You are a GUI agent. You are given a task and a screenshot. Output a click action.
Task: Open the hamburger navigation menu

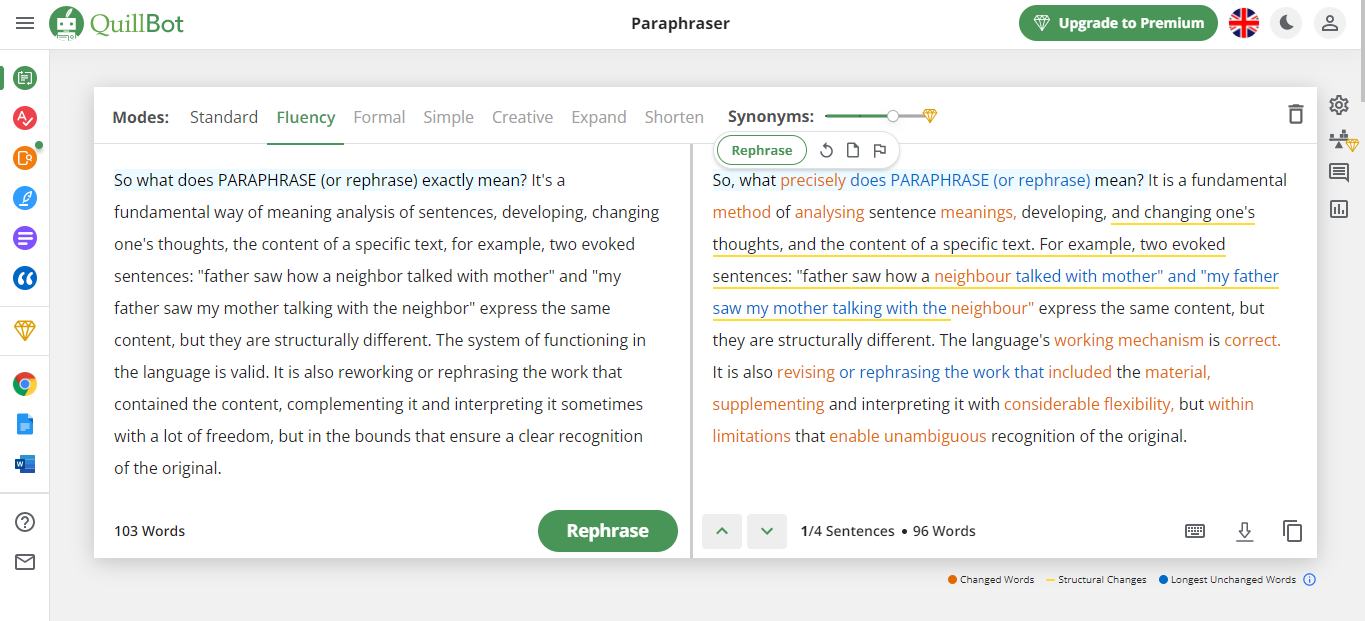pos(25,23)
